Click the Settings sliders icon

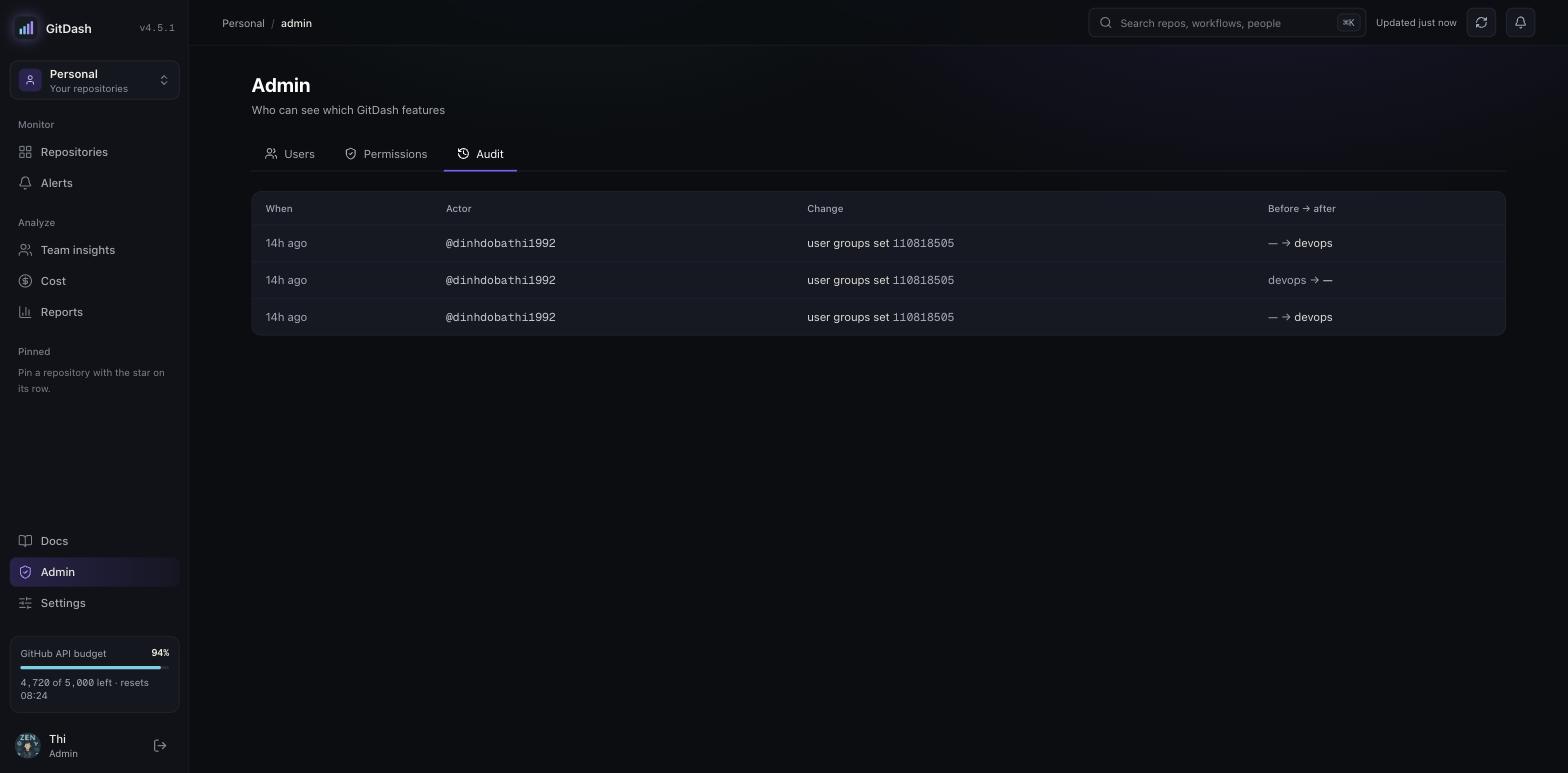pos(25,603)
